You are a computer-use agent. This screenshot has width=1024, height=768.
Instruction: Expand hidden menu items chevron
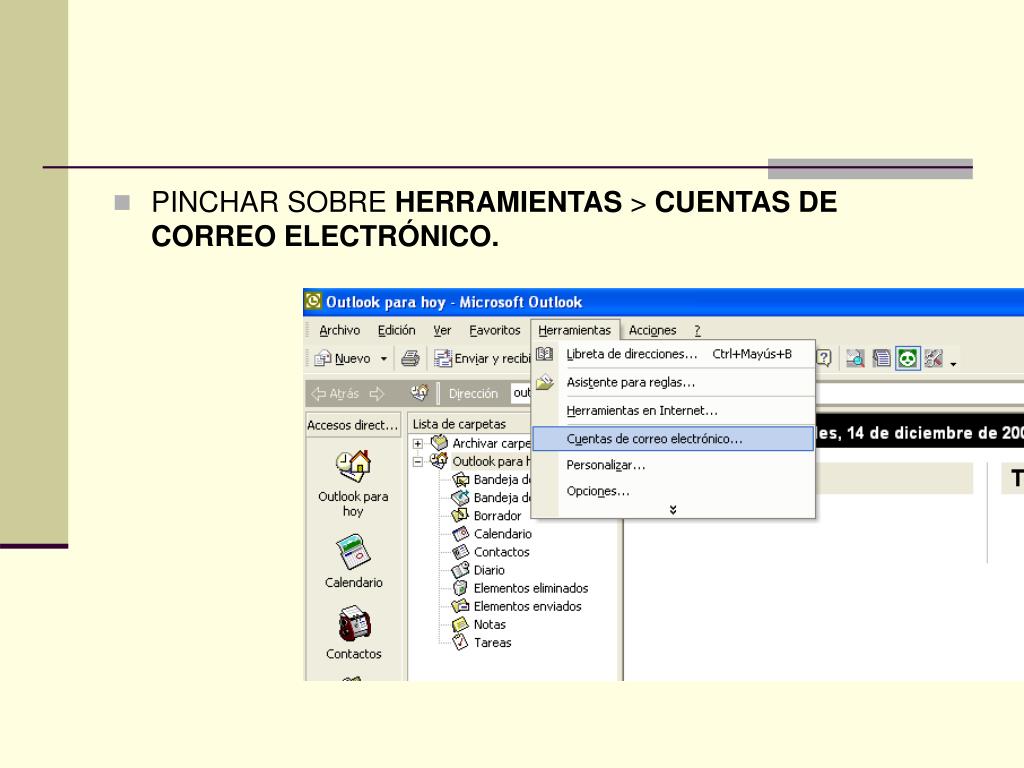tap(673, 510)
